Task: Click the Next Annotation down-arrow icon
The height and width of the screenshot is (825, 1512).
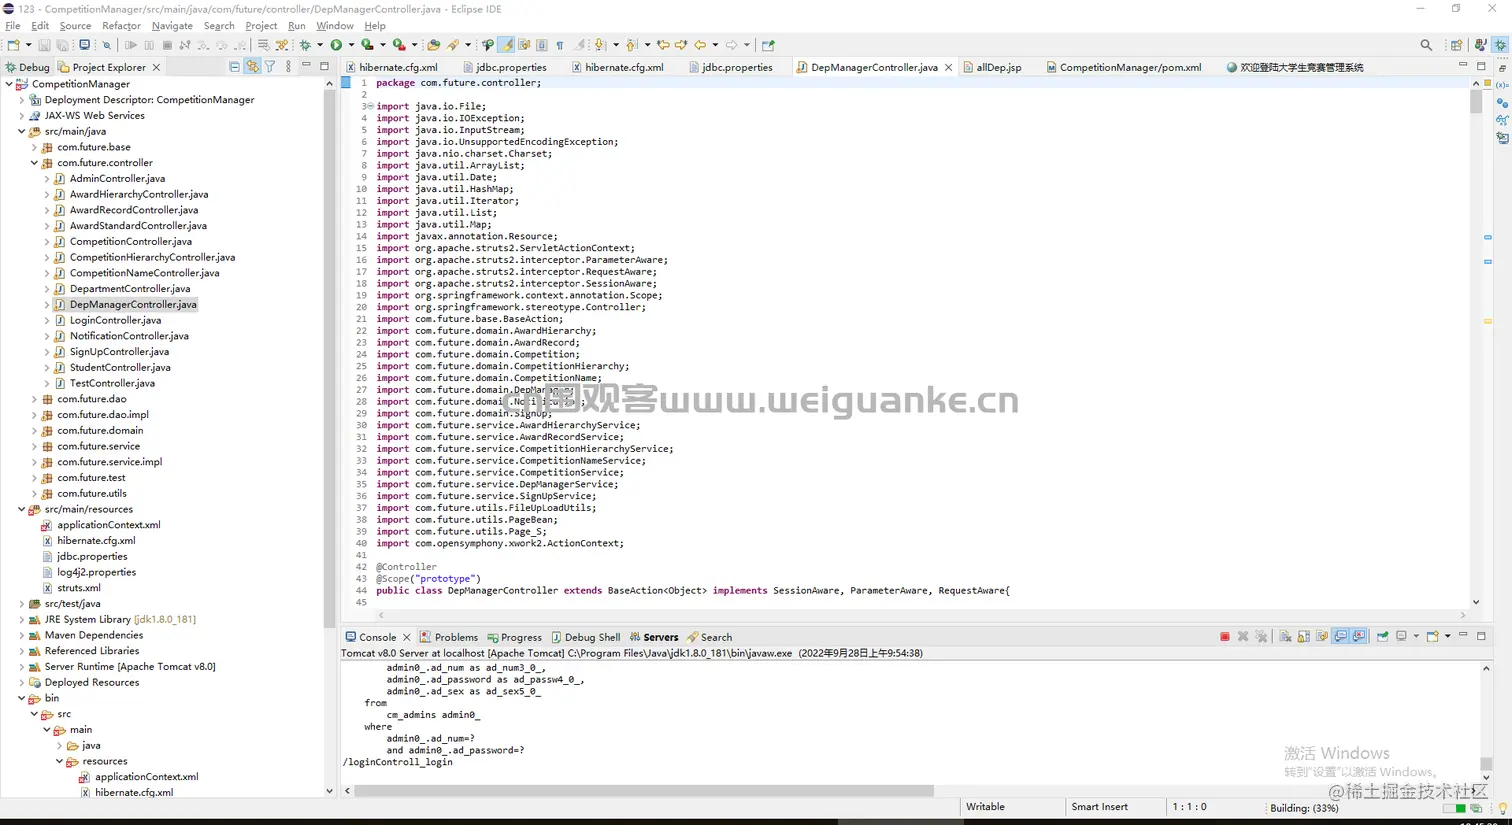Action: 598,45
